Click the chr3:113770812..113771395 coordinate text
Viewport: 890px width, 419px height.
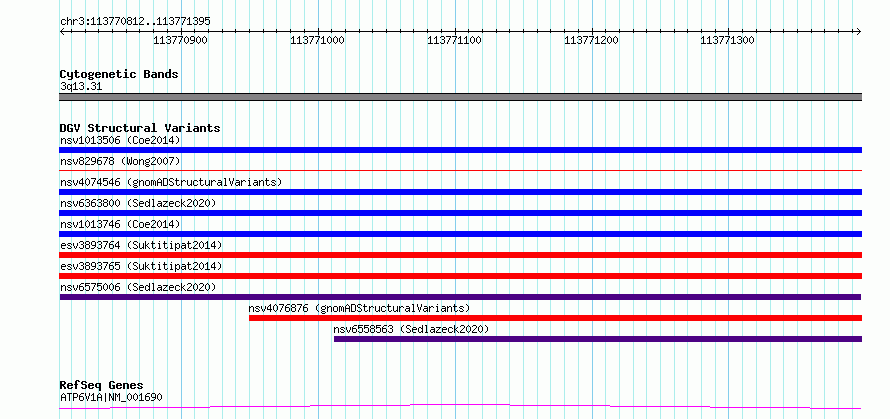pos(135,22)
